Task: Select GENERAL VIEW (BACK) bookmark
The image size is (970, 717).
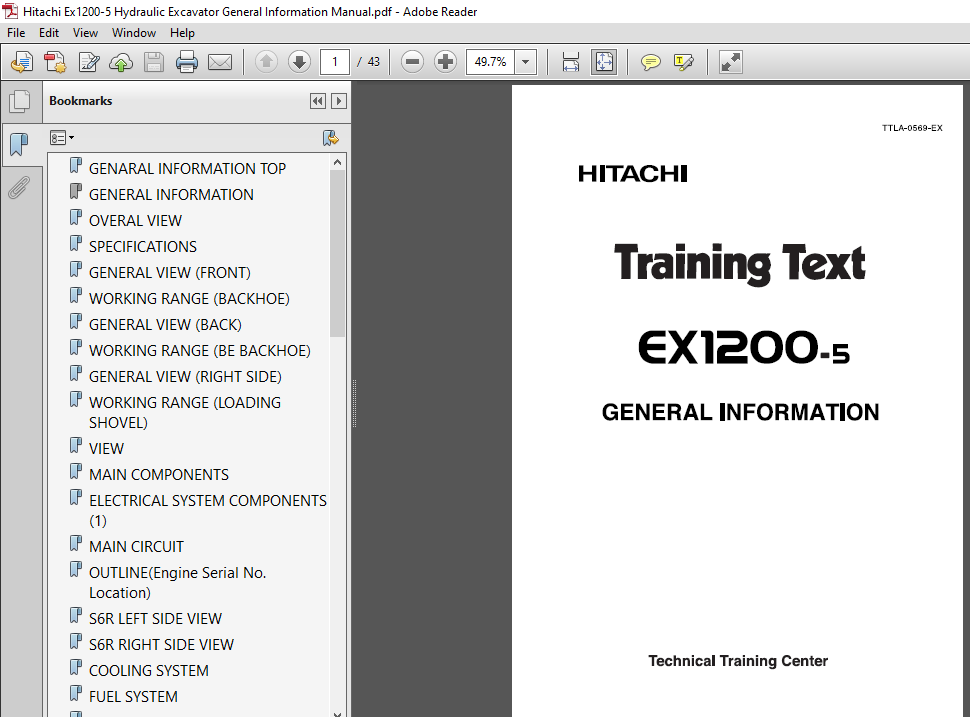Action: (165, 324)
